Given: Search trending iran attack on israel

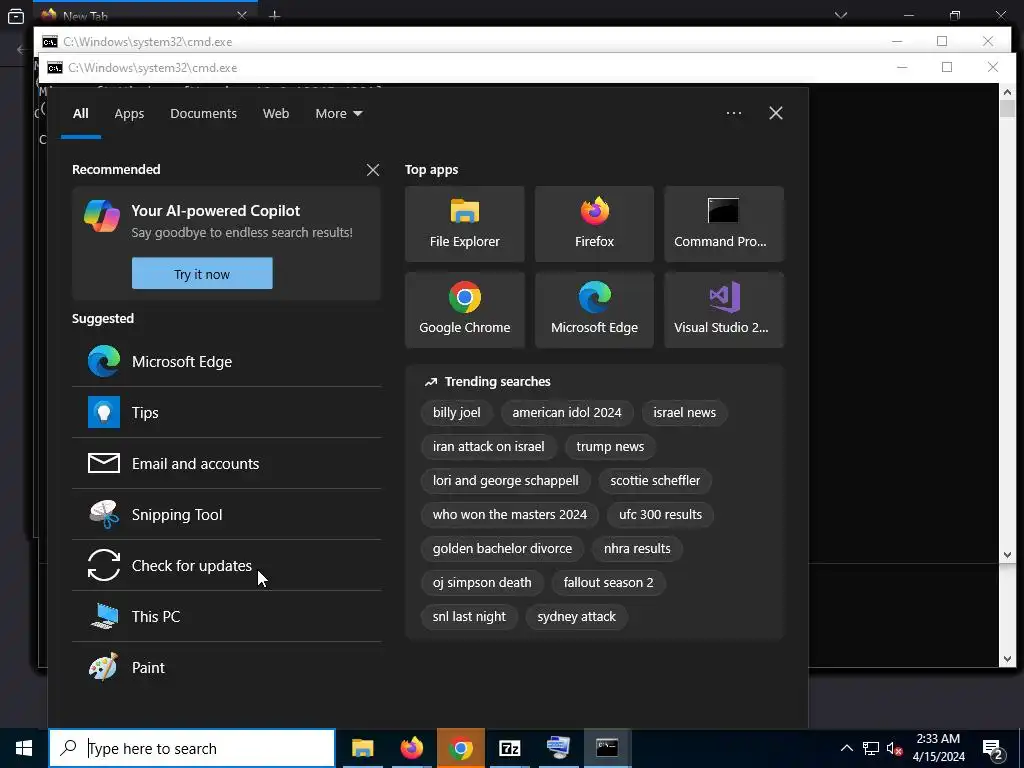Looking at the screenshot, I should (488, 447).
